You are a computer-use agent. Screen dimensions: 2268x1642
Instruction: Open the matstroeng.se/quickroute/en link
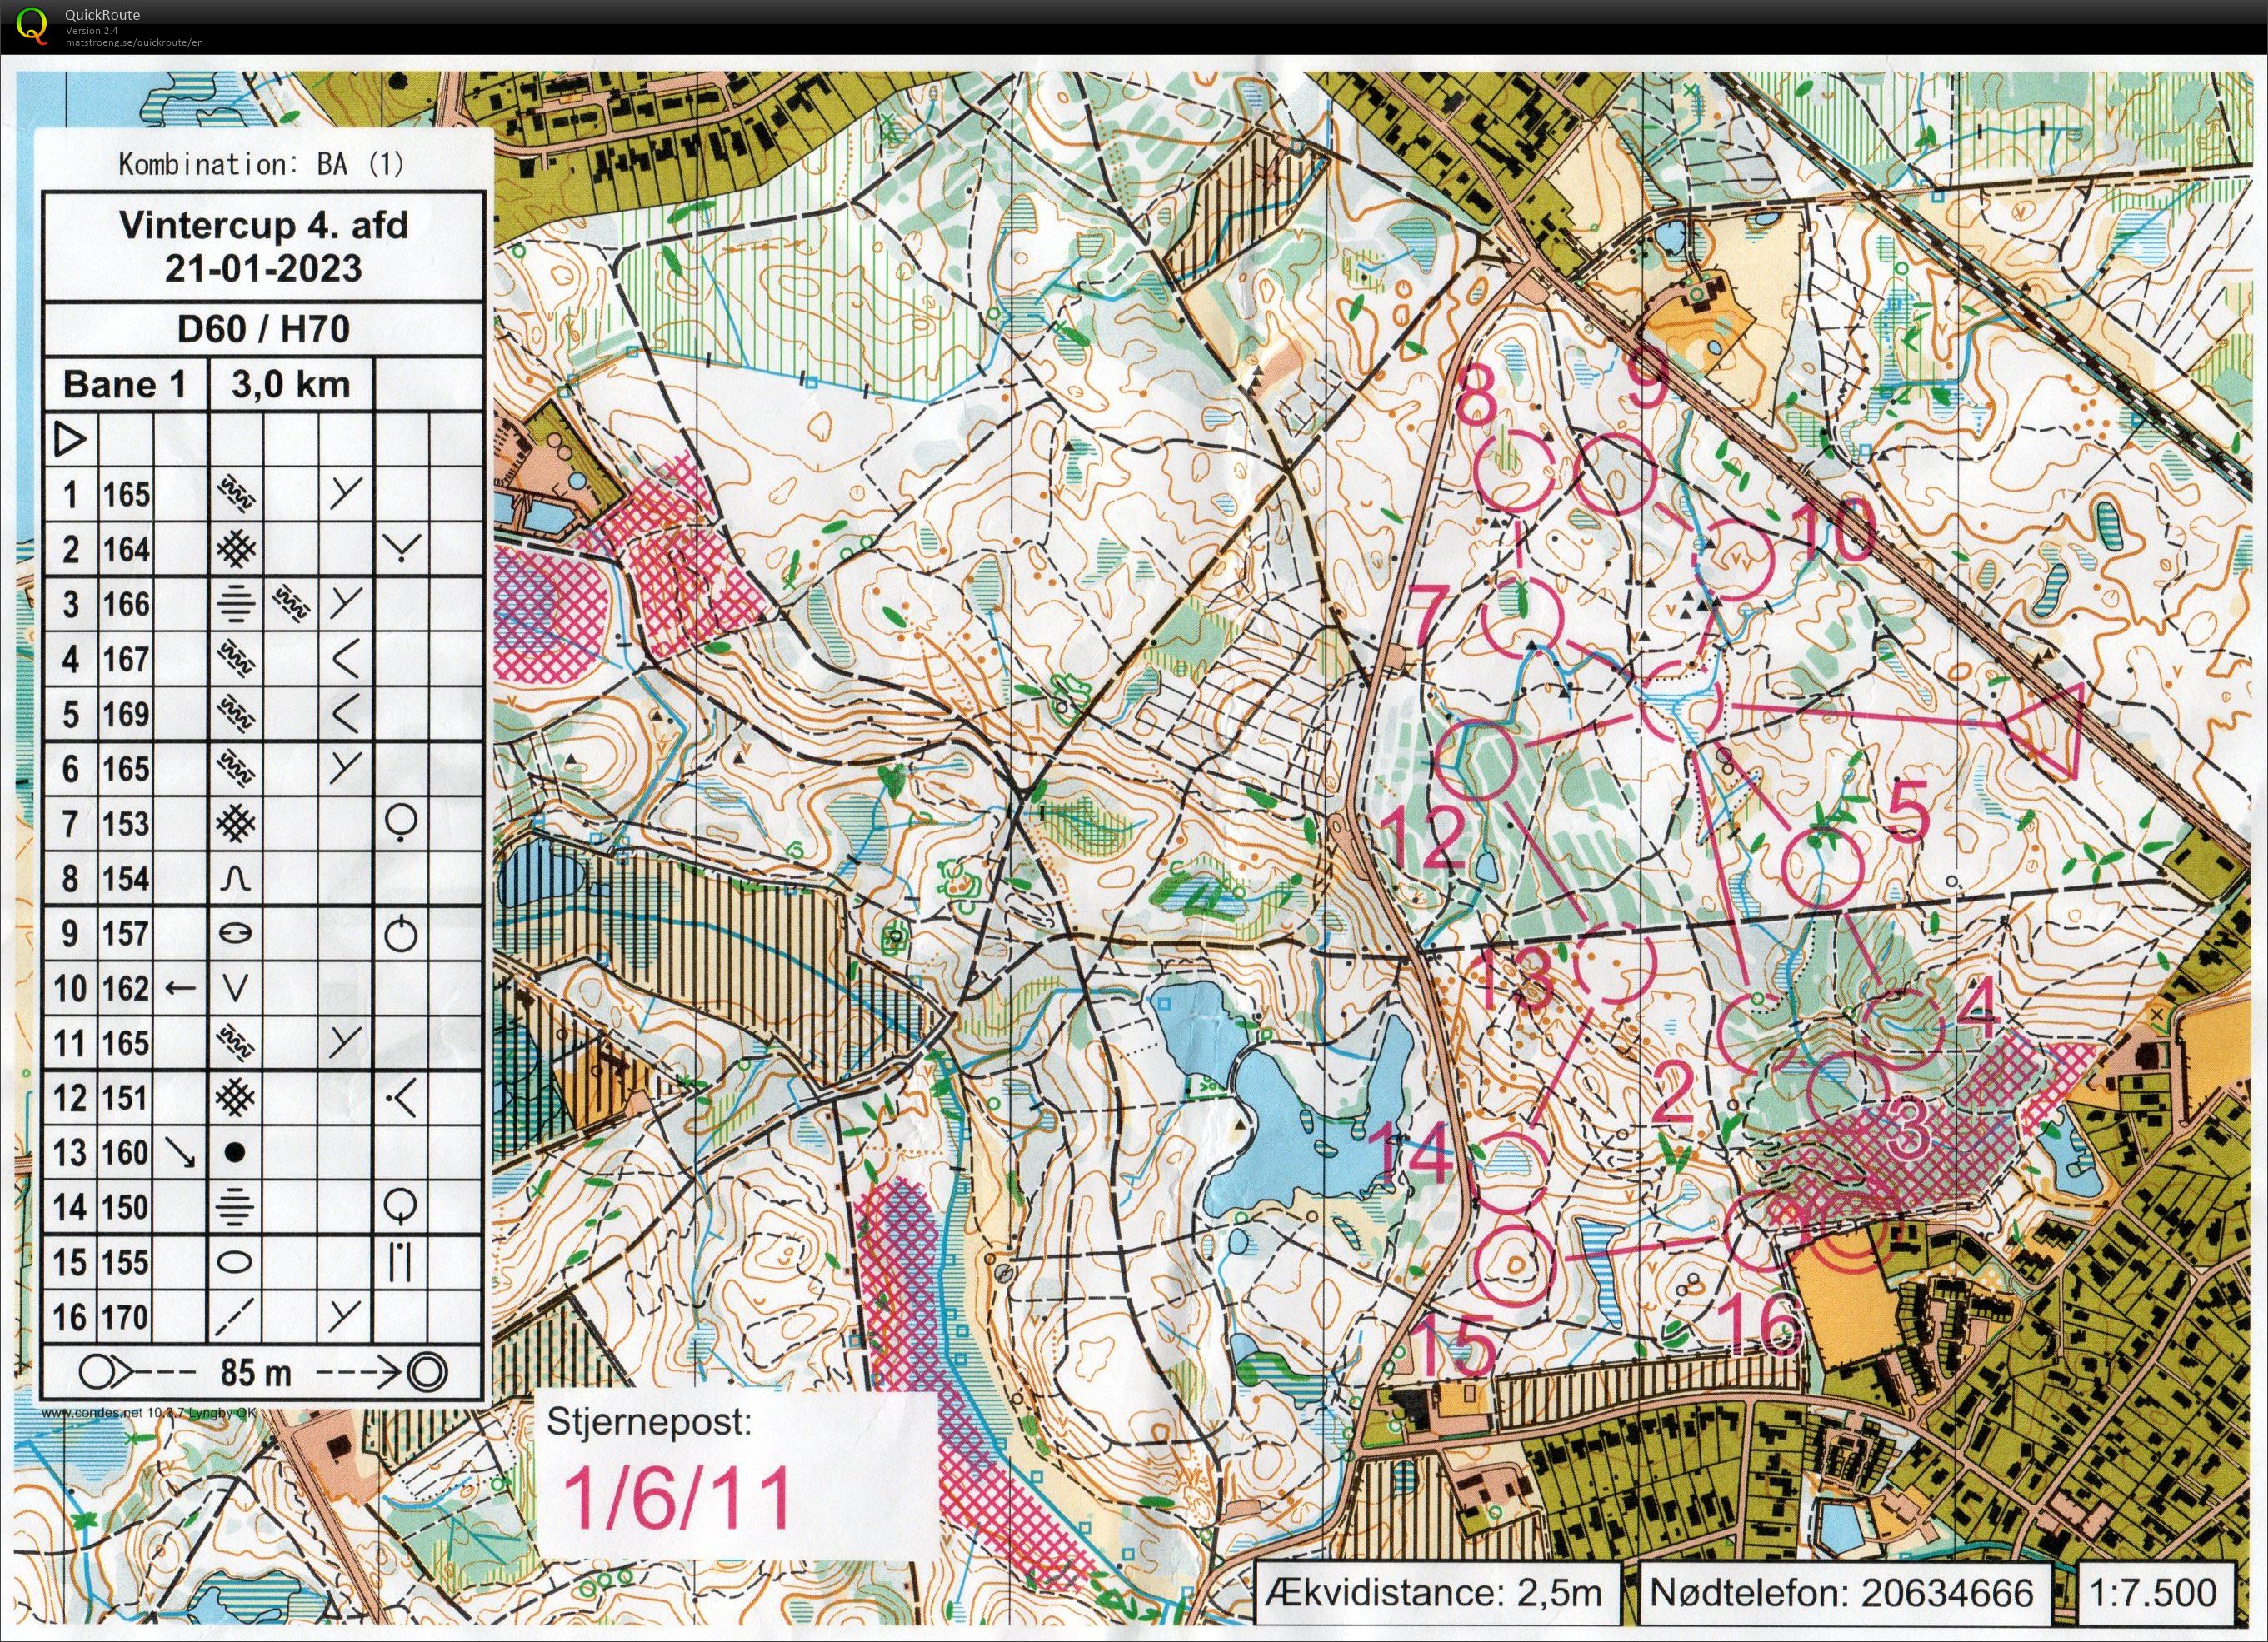point(135,42)
